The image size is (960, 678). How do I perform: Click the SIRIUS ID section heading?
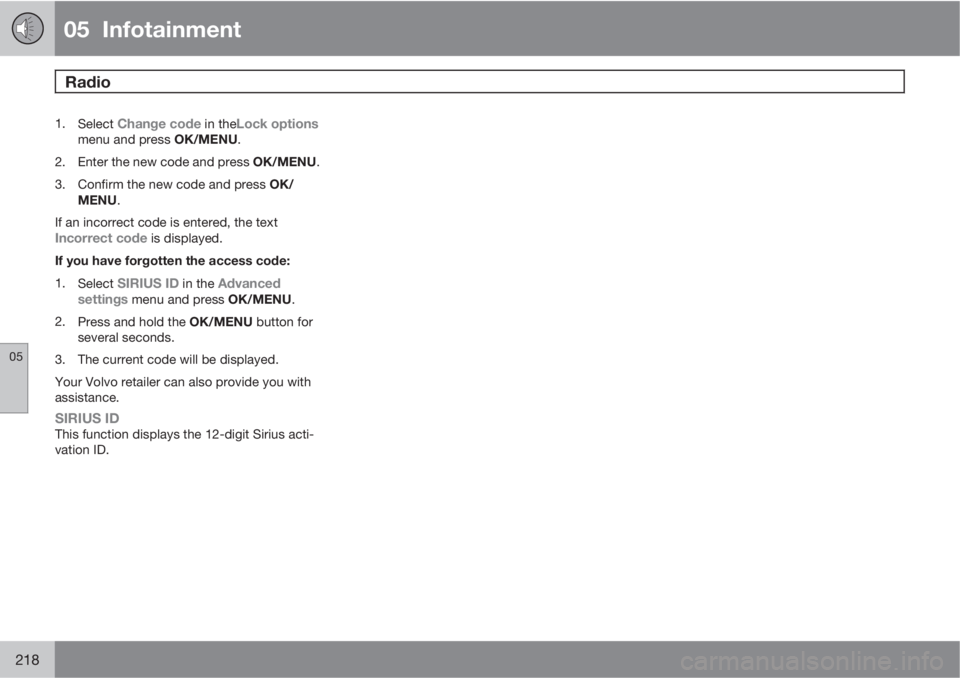(x=87, y=418)
